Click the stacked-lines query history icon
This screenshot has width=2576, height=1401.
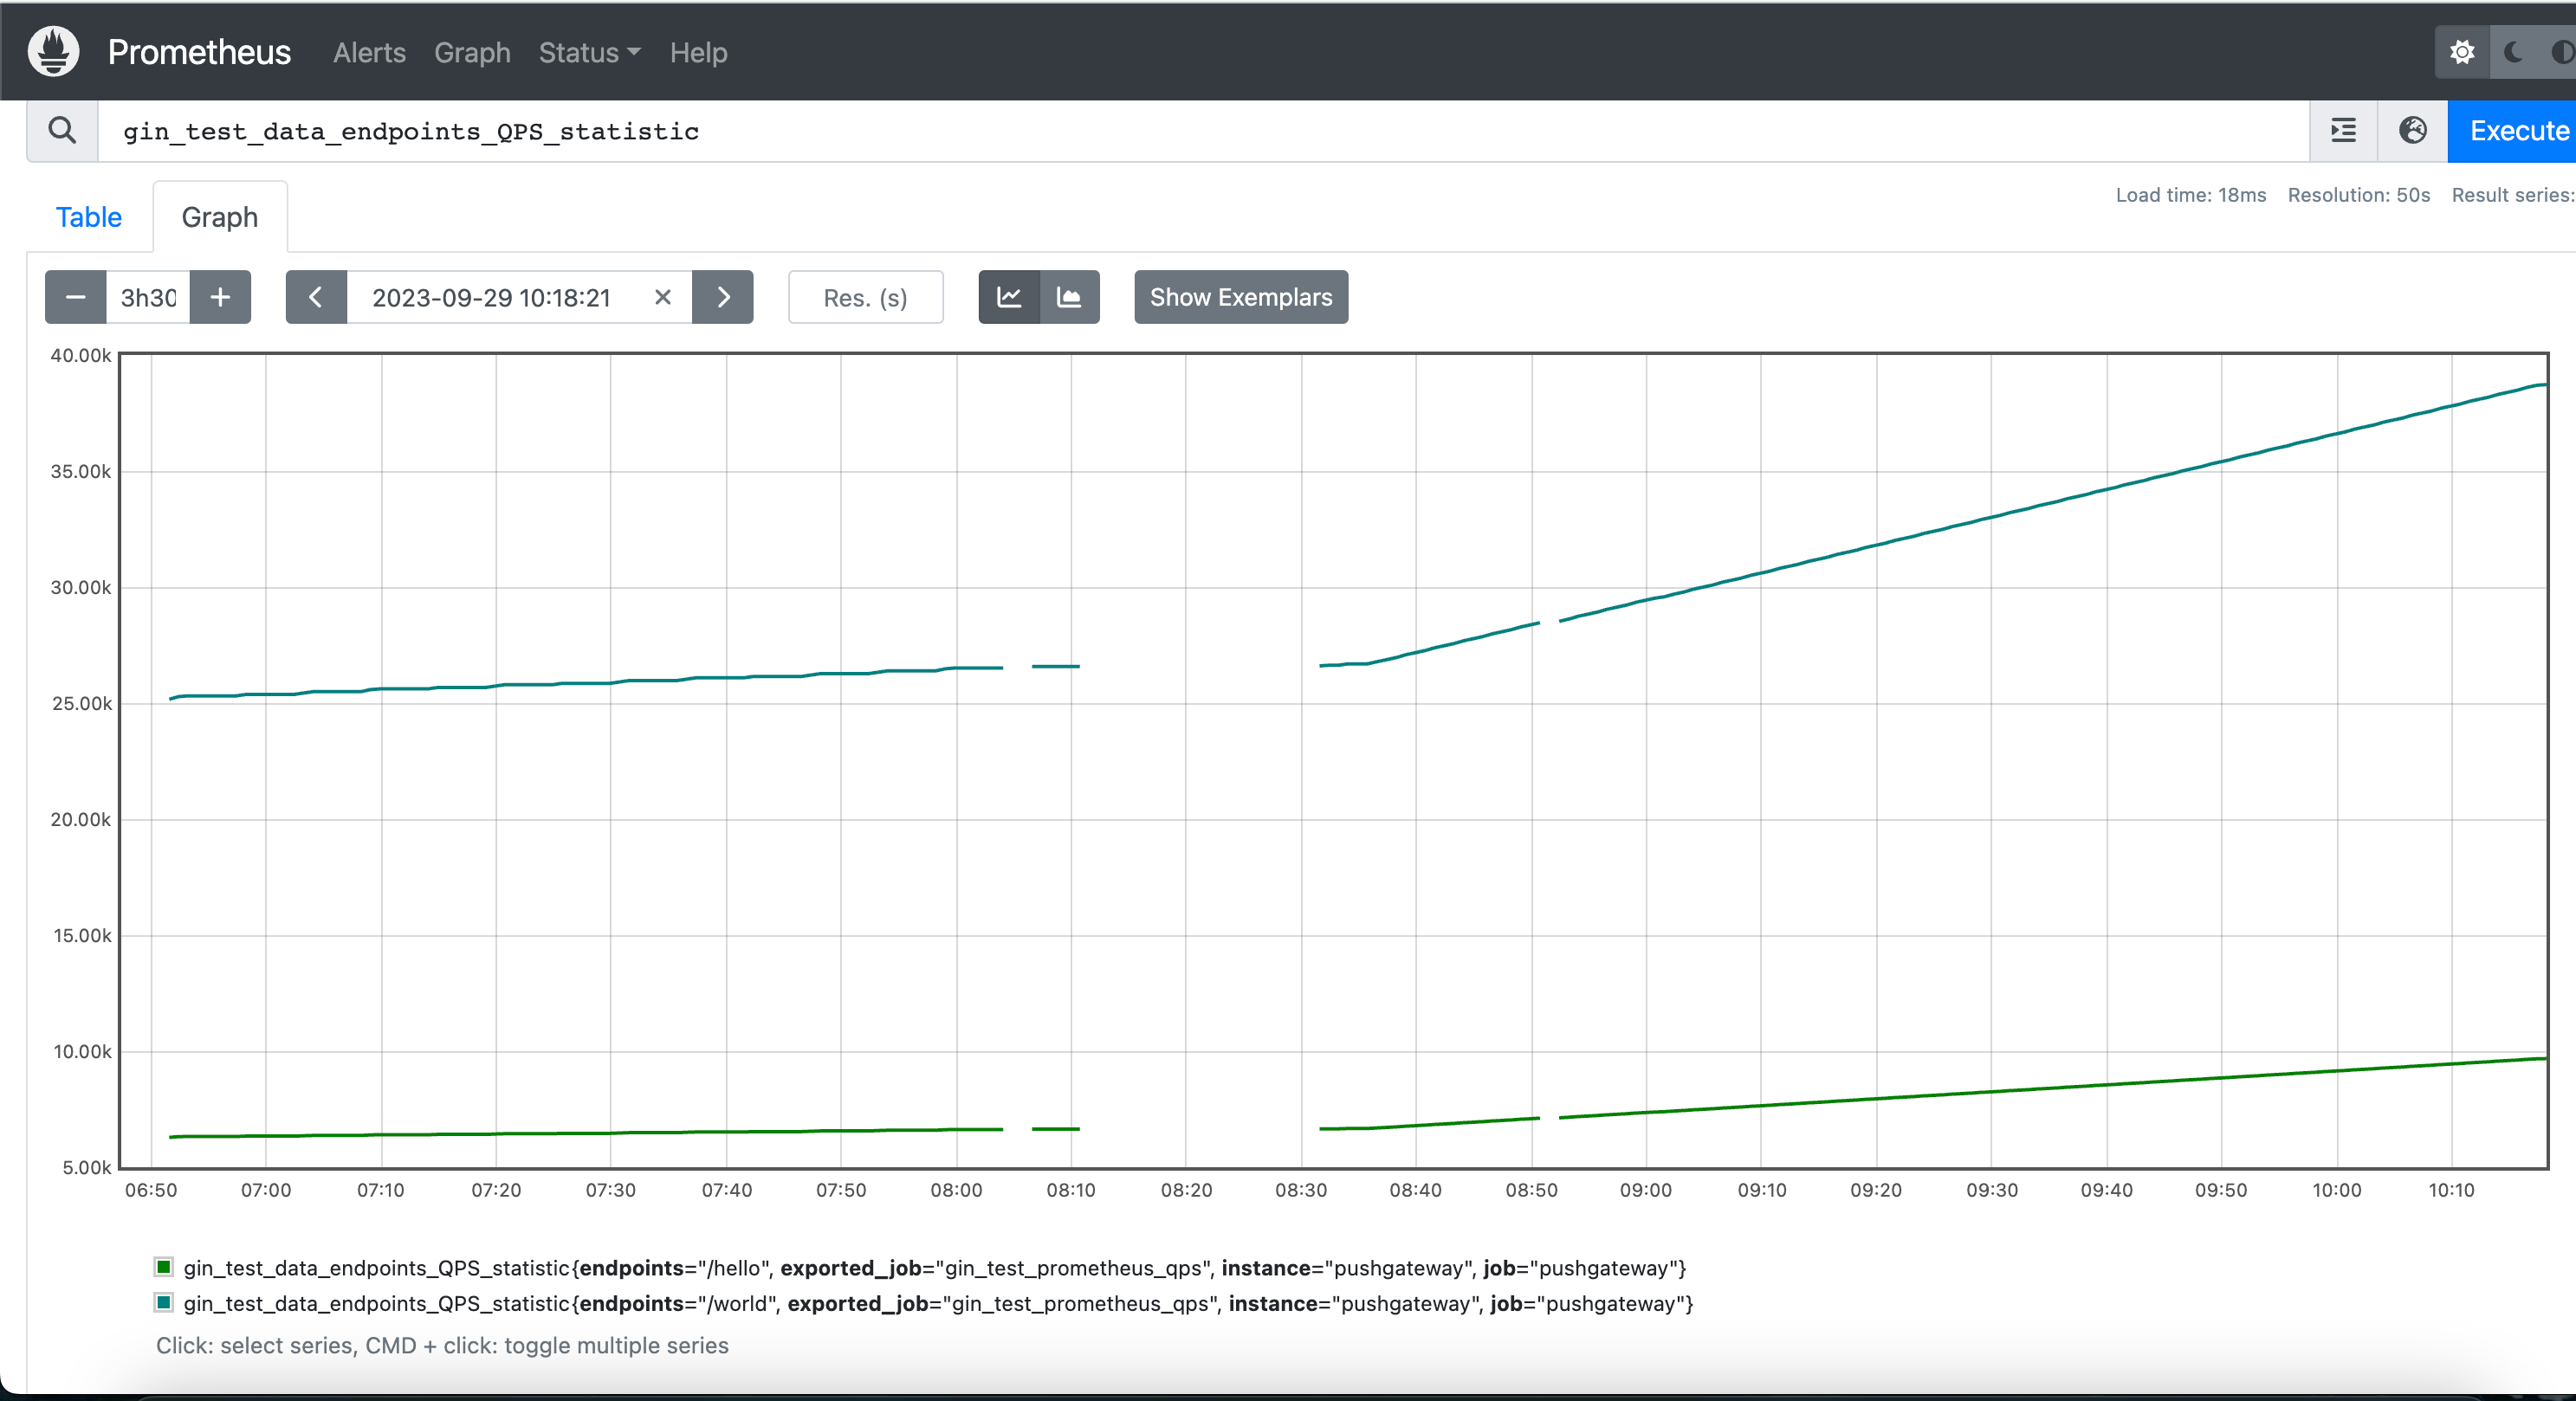(2343, 131)
